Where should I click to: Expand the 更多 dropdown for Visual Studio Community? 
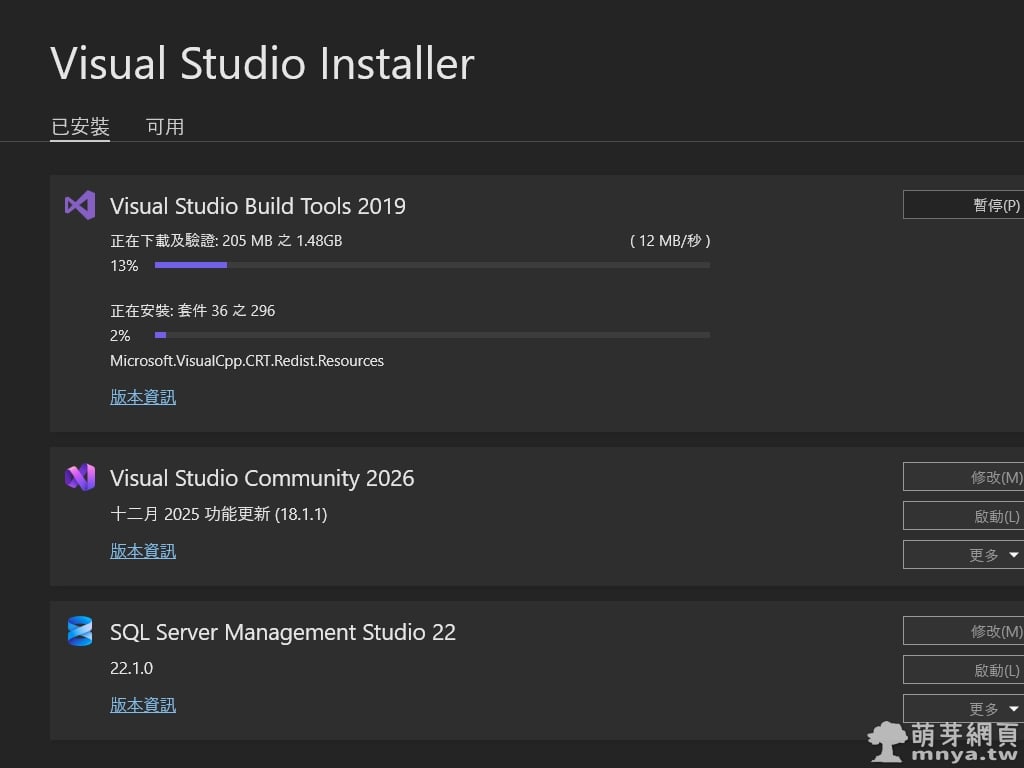(x=963, y=555)
